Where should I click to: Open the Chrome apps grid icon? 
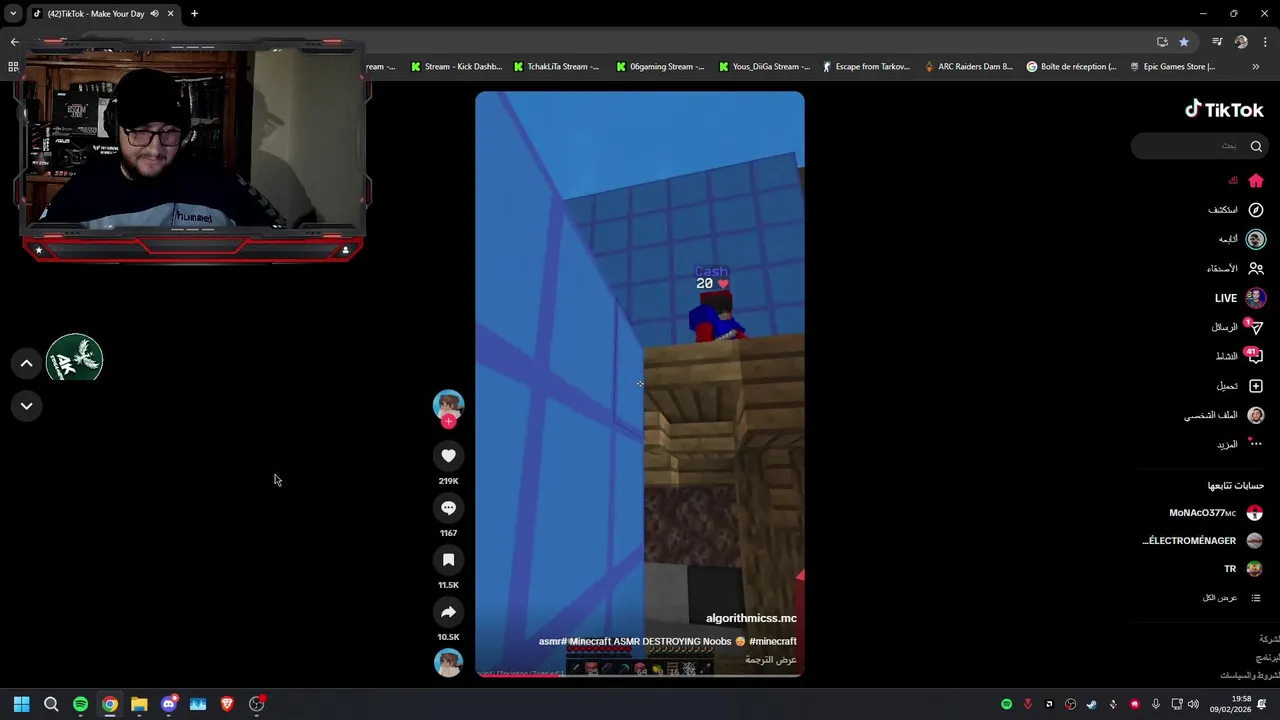click(13, 67)
